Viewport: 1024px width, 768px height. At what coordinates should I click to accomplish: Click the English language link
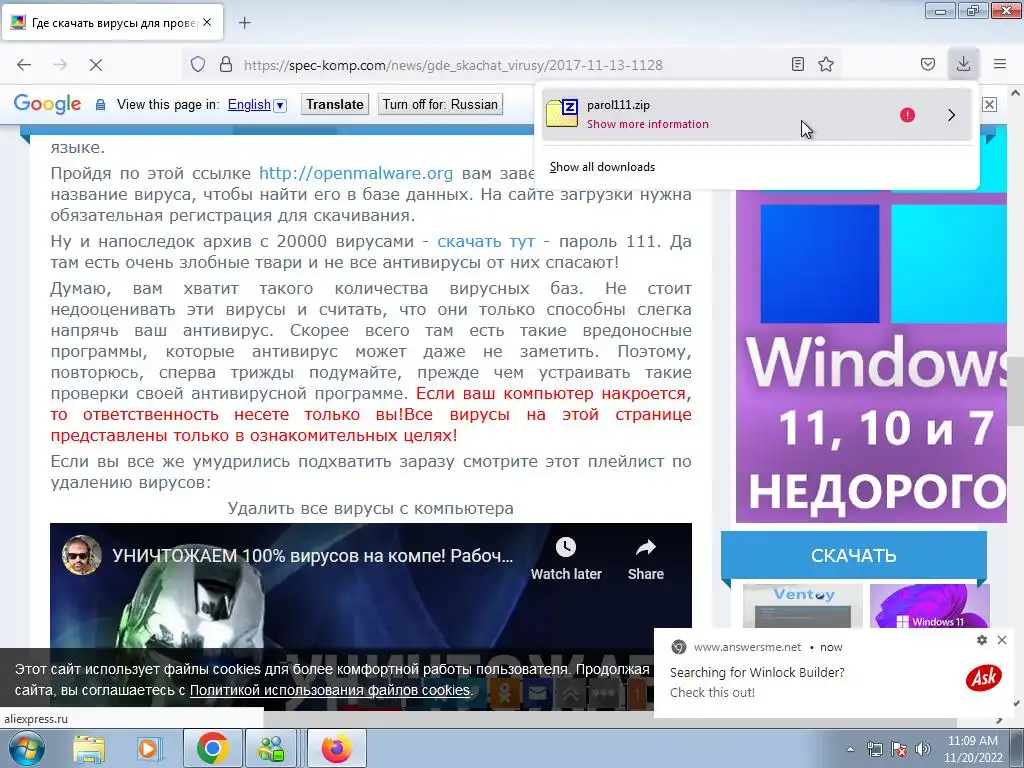(x=249, y=104)
